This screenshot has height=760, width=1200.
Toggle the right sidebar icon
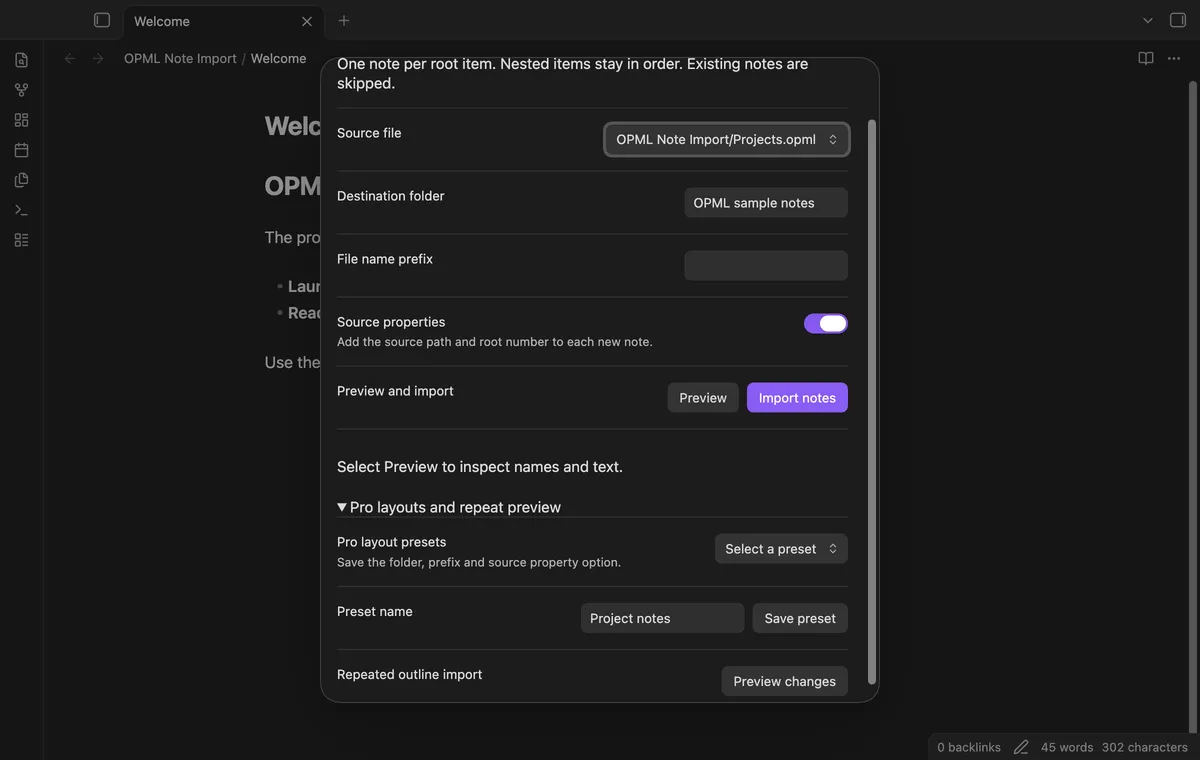1178,20
